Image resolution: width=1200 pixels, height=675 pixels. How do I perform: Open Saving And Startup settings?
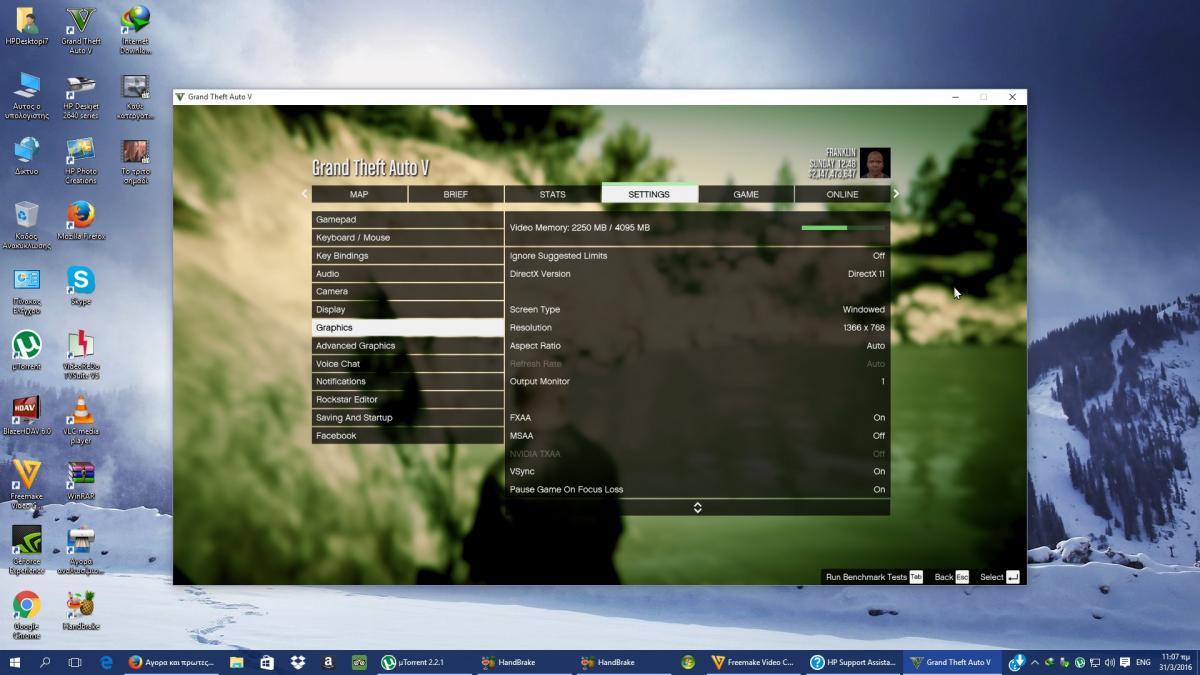coord(407,418)
